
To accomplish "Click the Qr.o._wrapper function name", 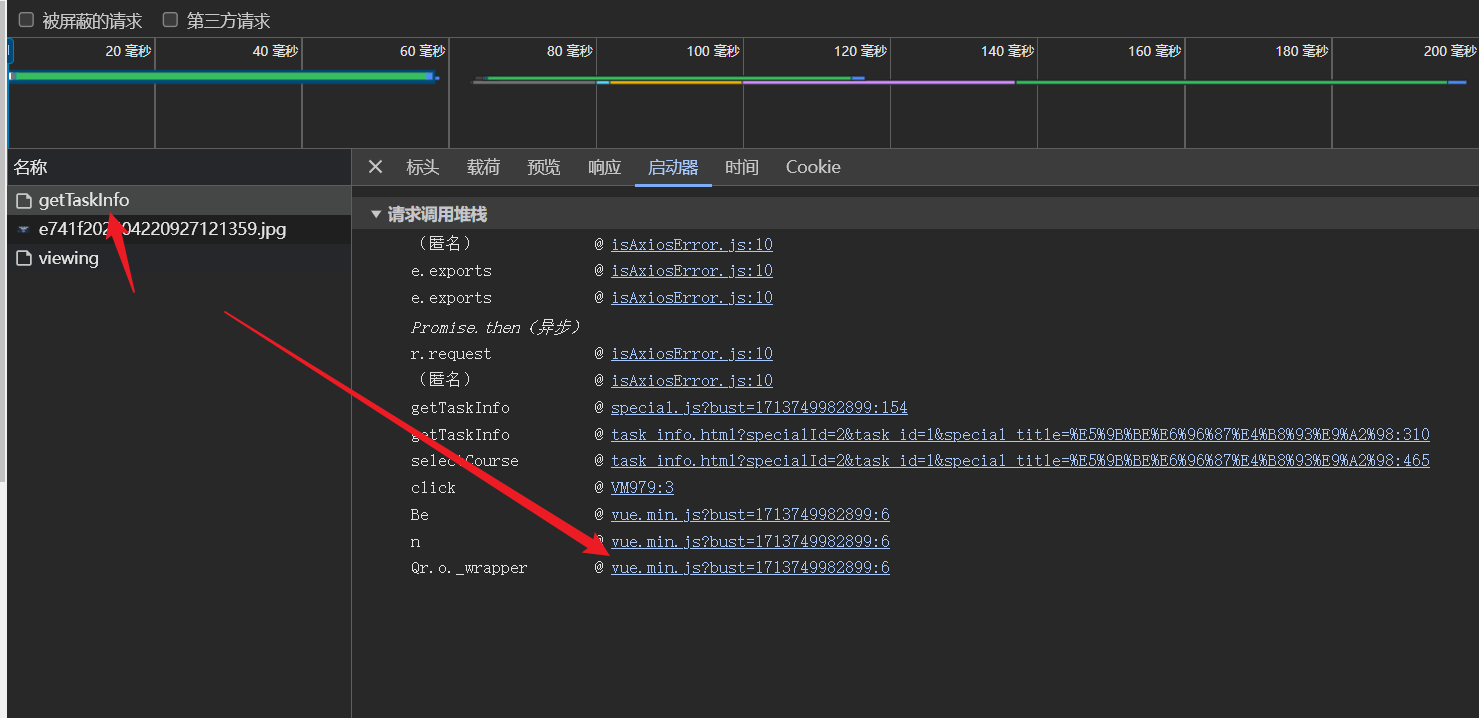I will 469,568.
